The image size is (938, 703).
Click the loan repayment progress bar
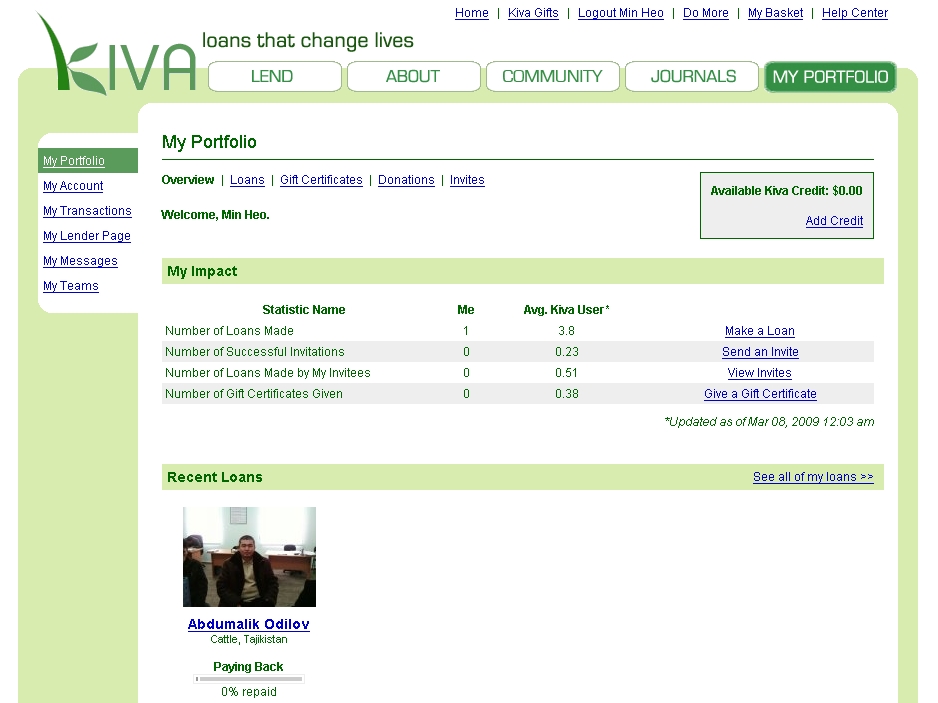249,679
